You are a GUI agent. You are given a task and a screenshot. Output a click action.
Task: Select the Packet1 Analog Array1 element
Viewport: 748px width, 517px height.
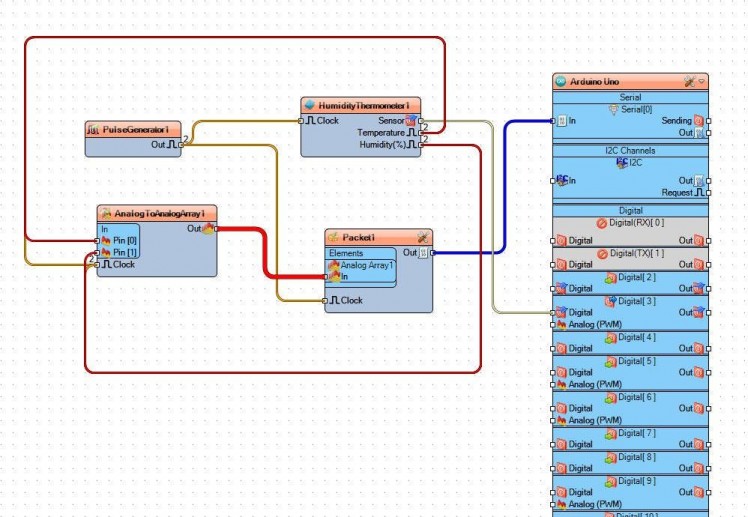pyautogui.click(x=362, y=265)
